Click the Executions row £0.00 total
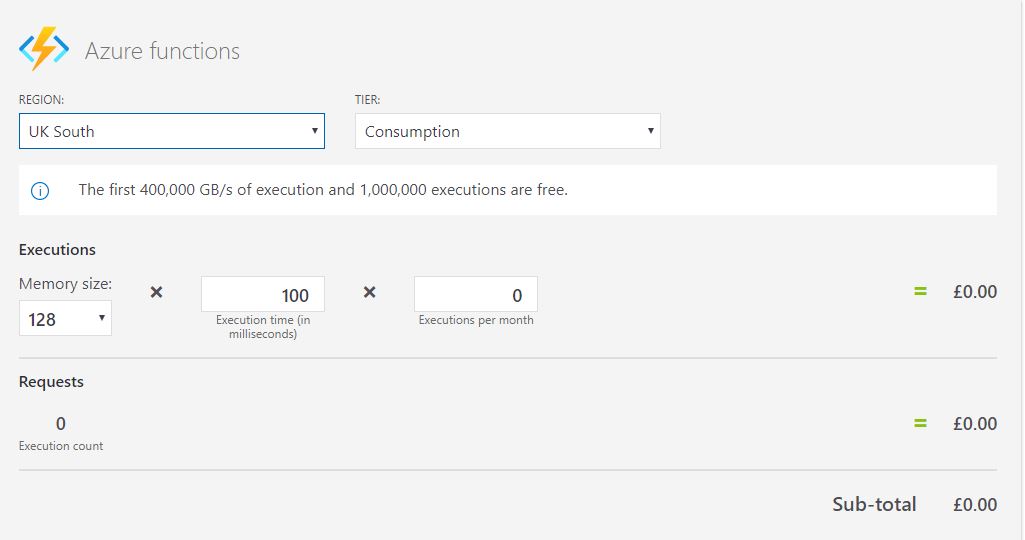 [975, 292]
